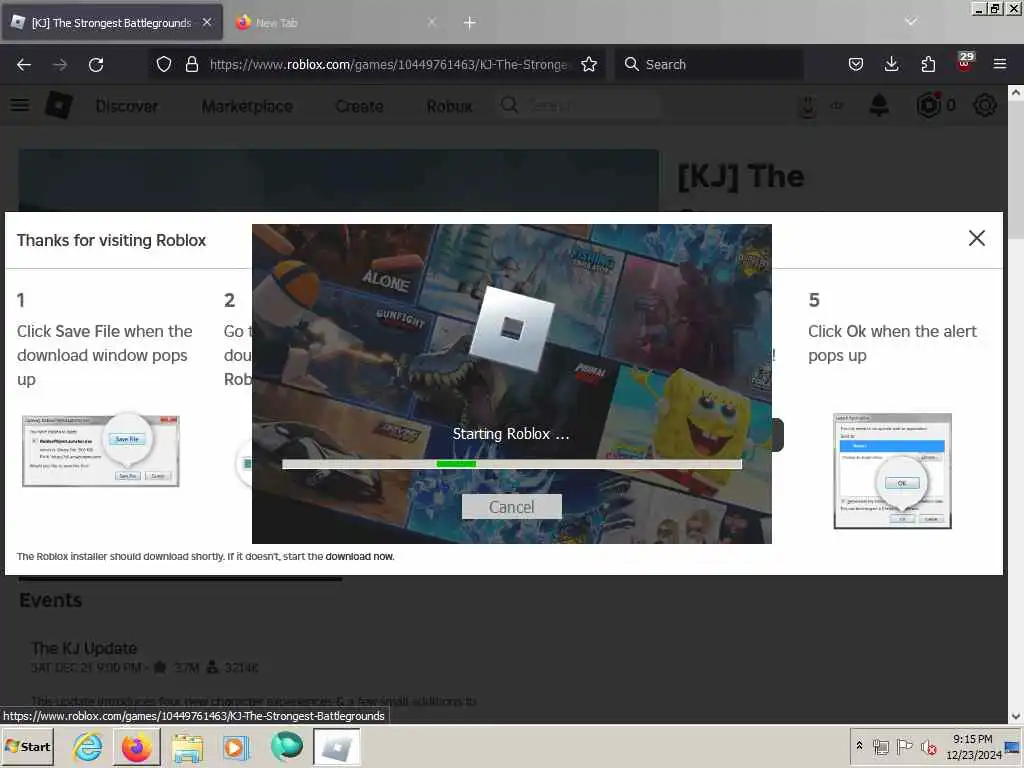The image size is (1024, 768).
Task: Cancel the Starting Roblox launcher
Action: point(512,507)
